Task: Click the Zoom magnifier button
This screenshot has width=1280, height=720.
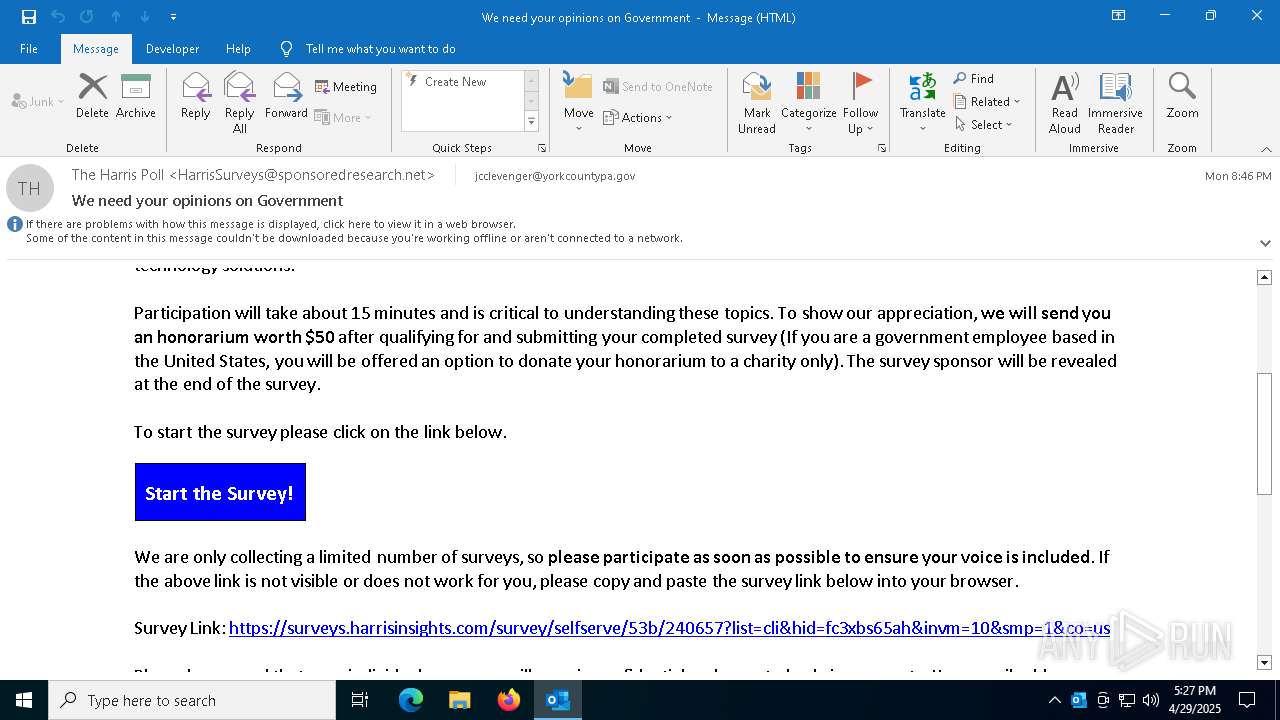Action: (x=1182, y=96)
